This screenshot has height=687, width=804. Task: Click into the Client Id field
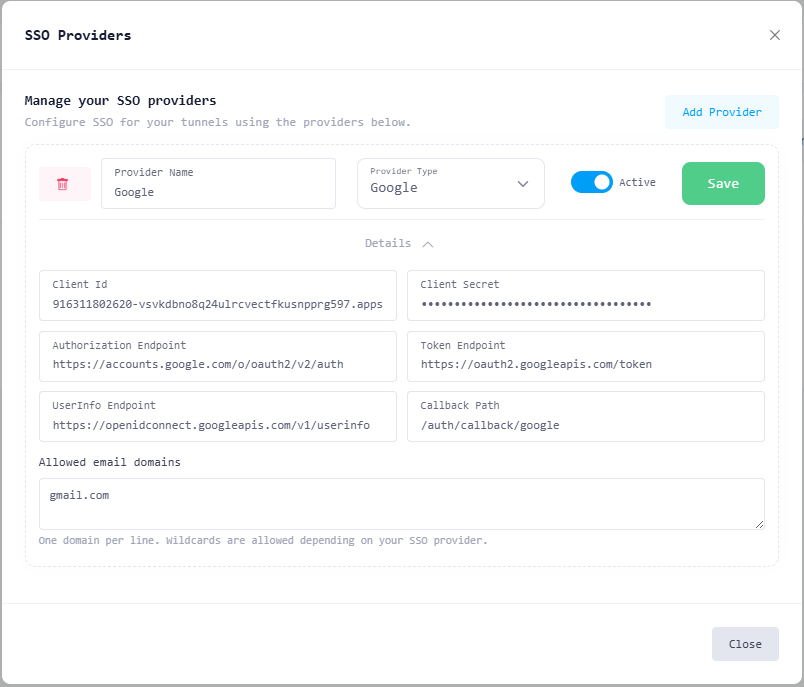click(x=218, y=304)
